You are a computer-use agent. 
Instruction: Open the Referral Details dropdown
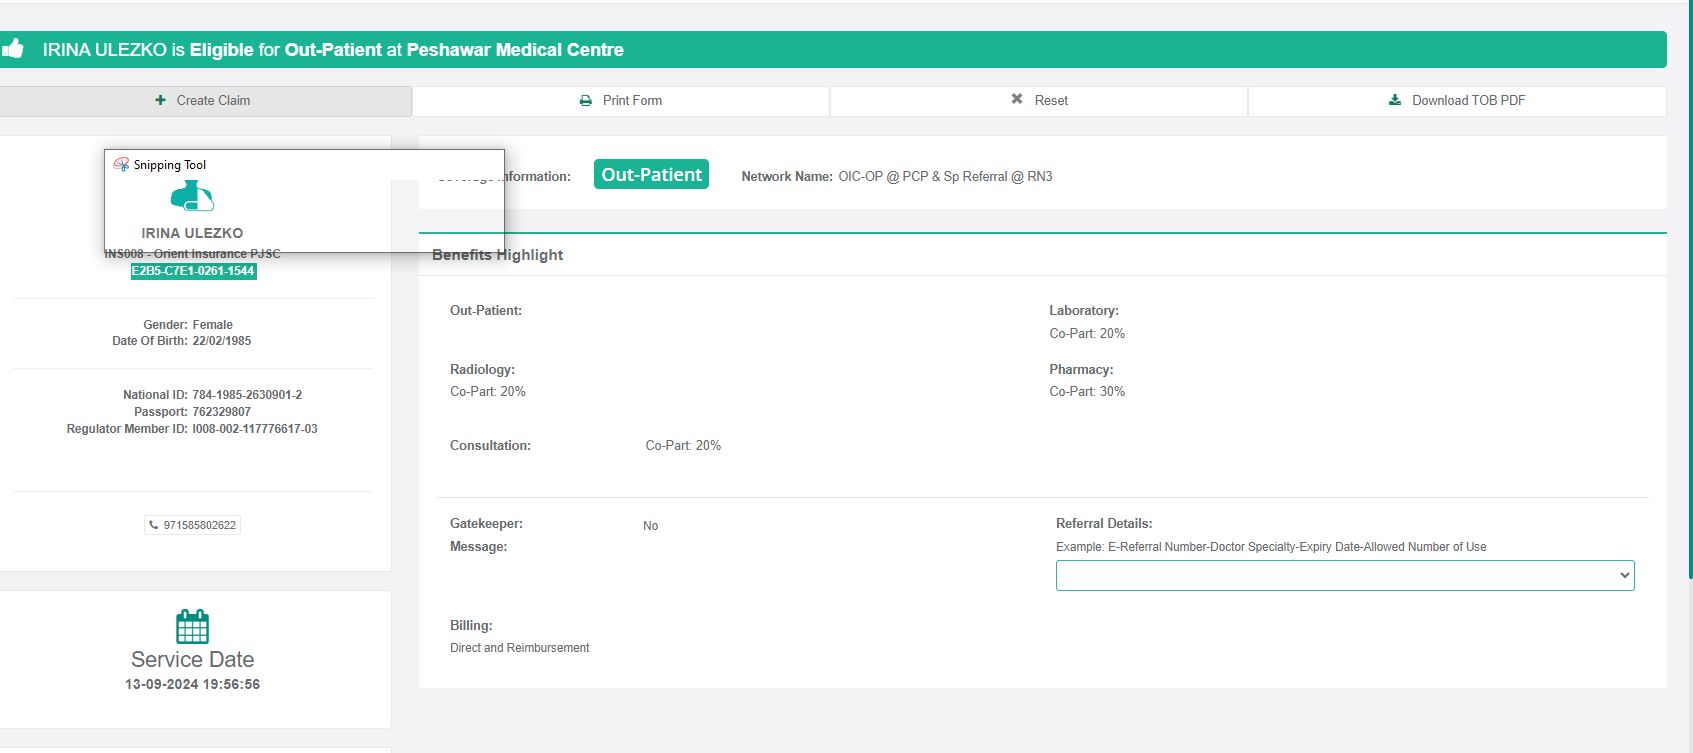point(1344,575)
